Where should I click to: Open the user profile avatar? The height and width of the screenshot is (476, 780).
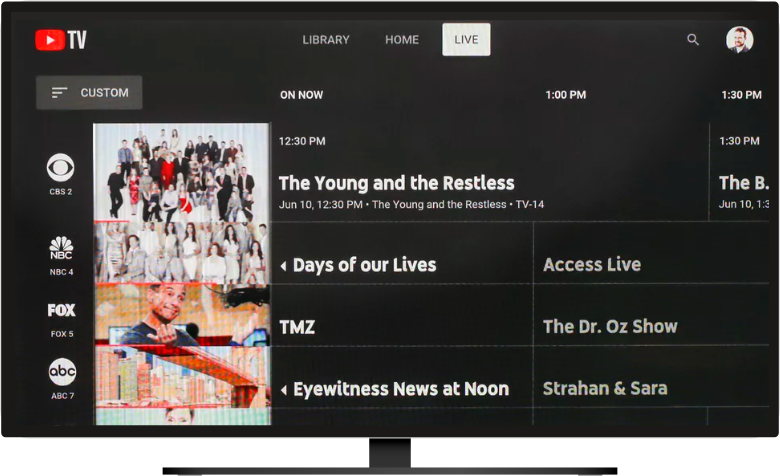739,40
